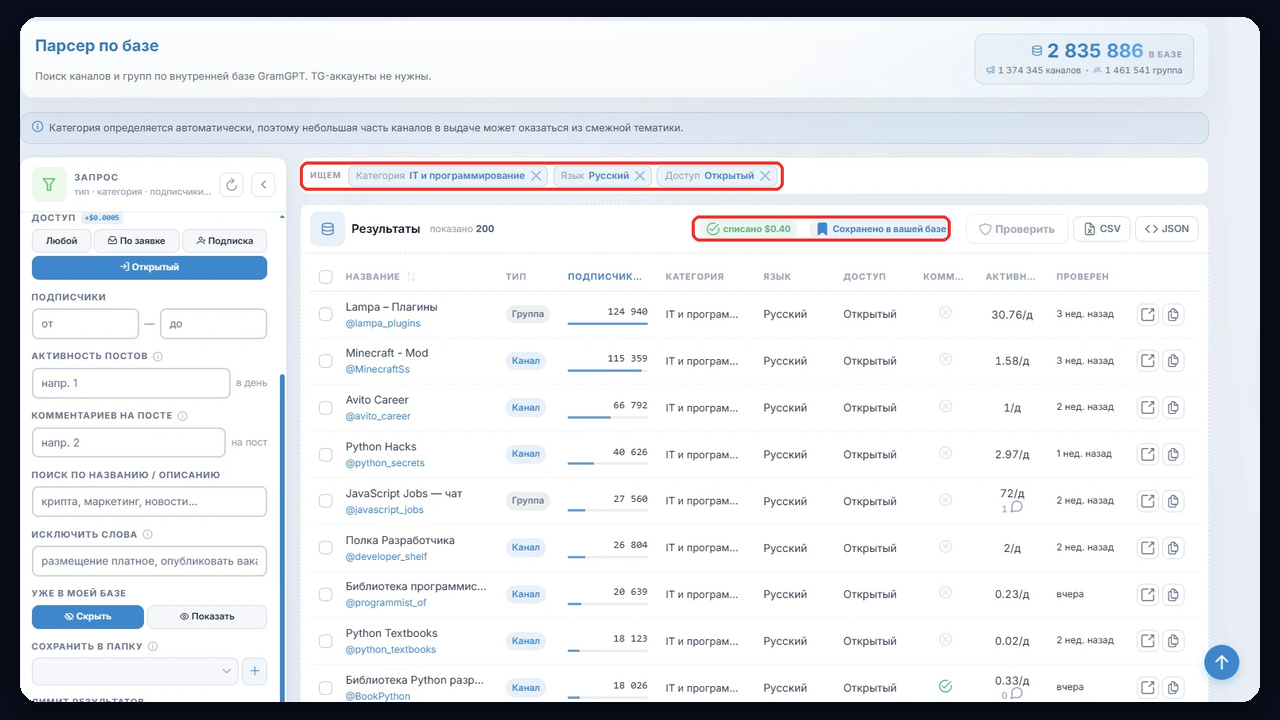Export results as CSV

(1101, 229)
